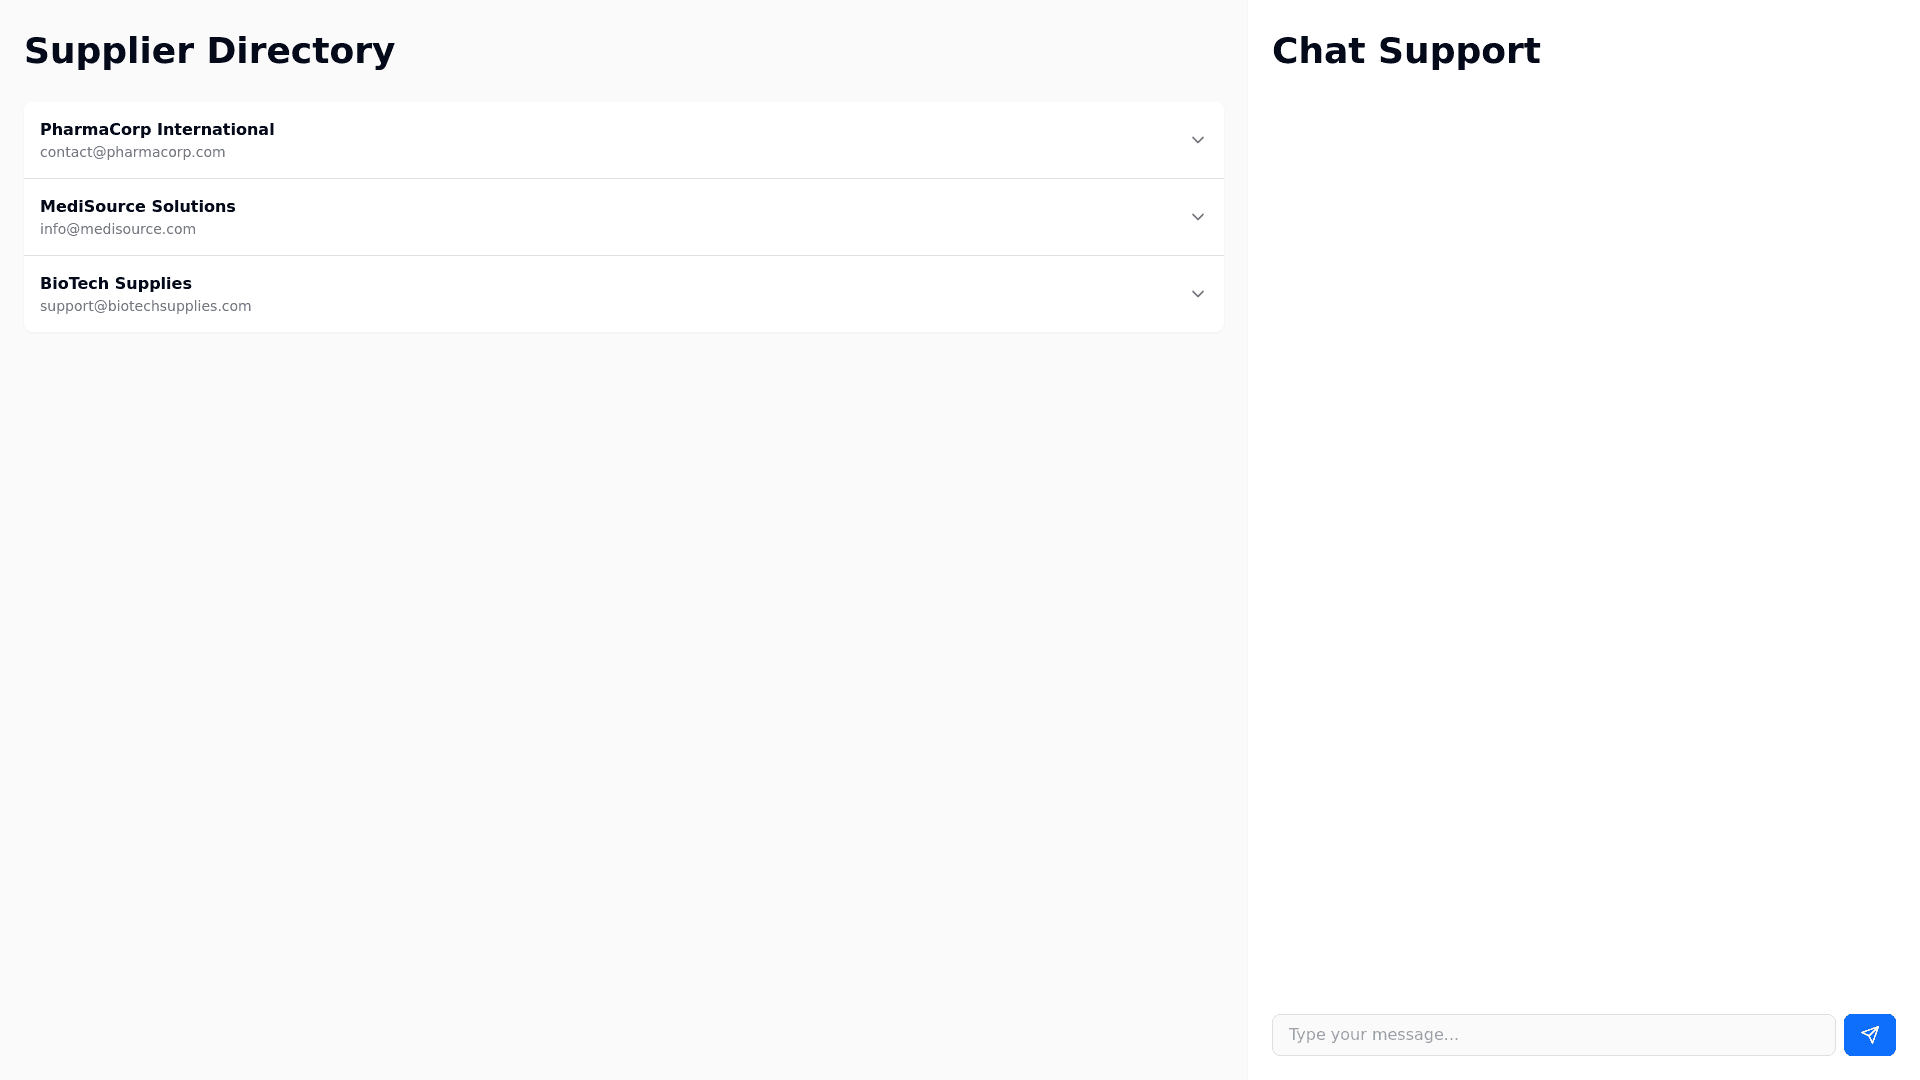Click the PharmaCorp International supplier name
1920x1080 pixels.
[x=157, y=130]
